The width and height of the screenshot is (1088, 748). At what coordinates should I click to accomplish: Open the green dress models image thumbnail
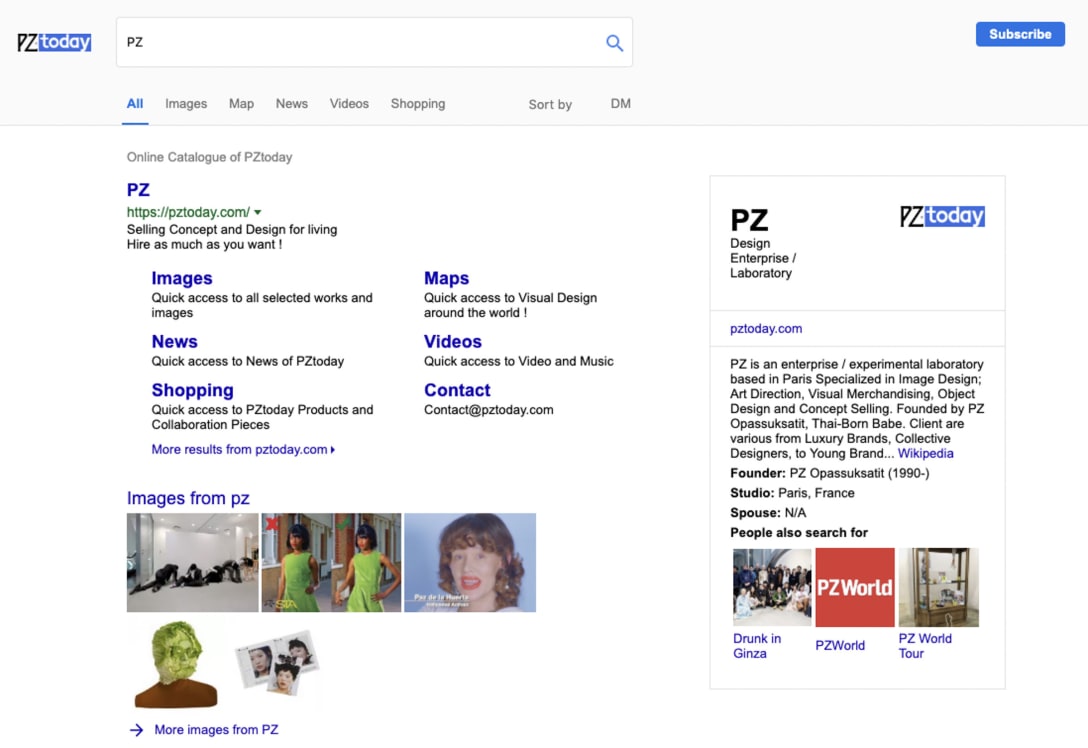point(331,563)
